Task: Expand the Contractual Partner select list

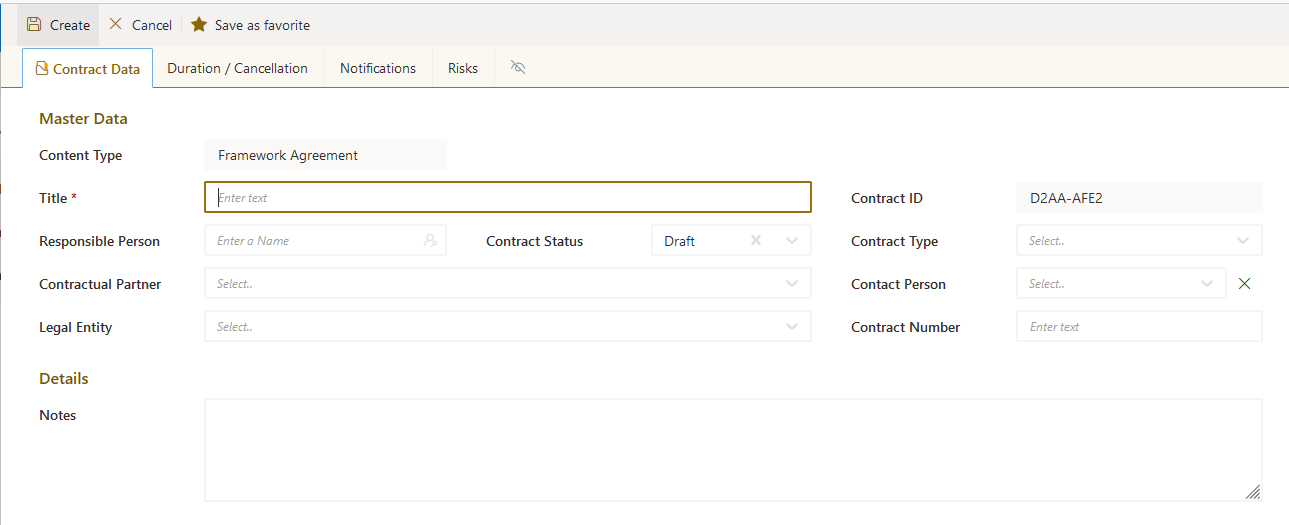Action: 508,284
